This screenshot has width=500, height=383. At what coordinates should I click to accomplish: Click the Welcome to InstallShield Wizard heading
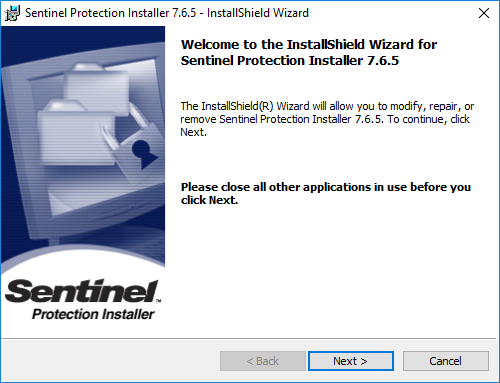coord(309,52)
